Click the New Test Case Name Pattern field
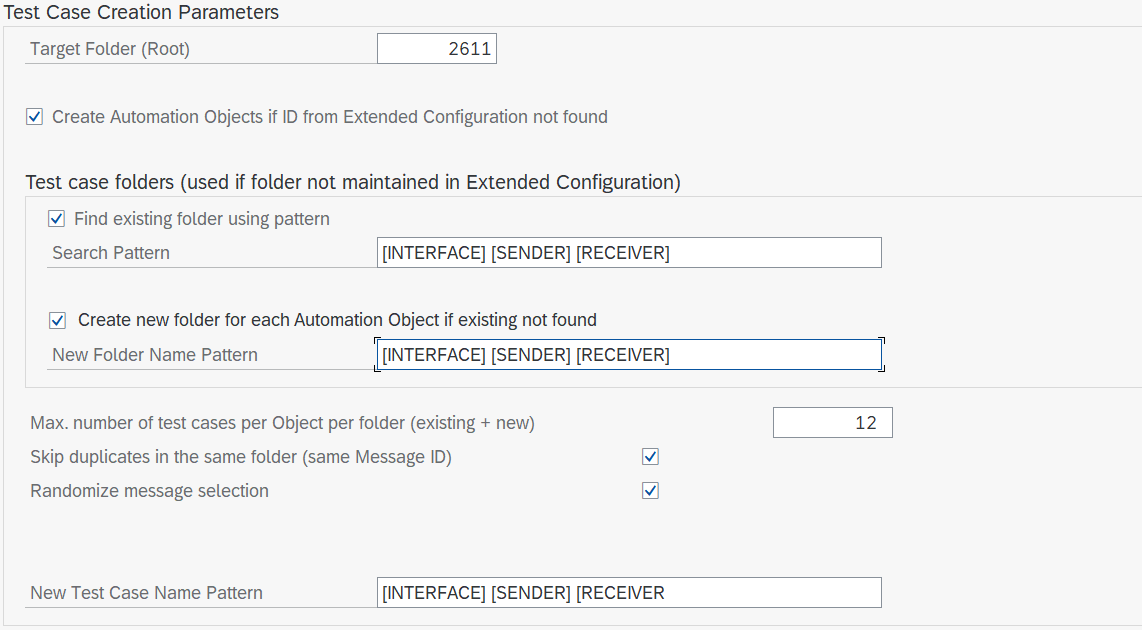Screen dimensions: 1142x630 click(630, 593)
